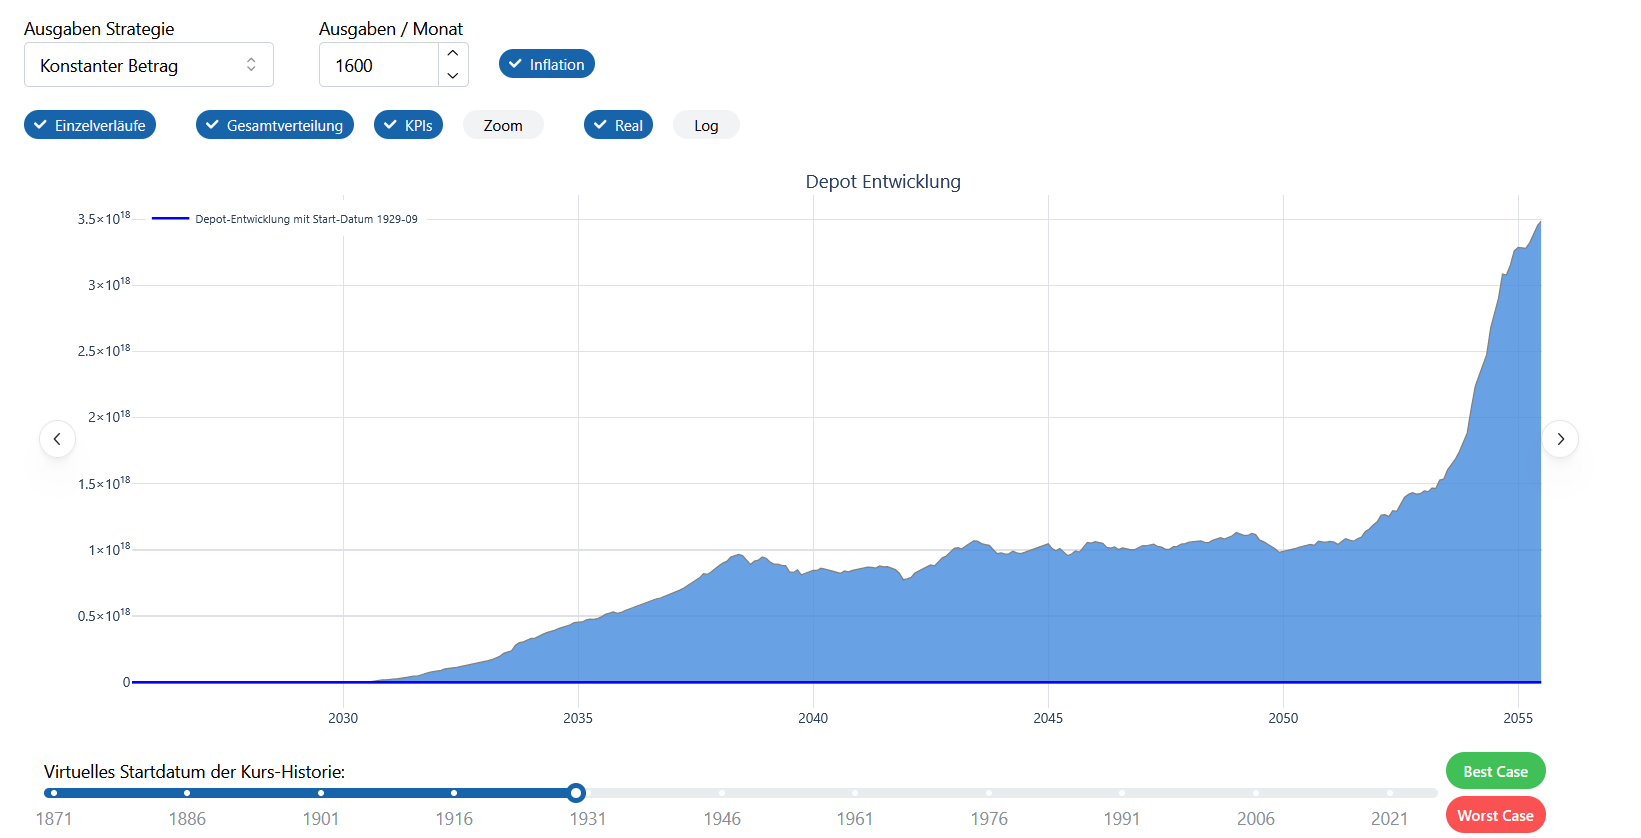Click the previous chart arrow

click(x=57, y=439)
